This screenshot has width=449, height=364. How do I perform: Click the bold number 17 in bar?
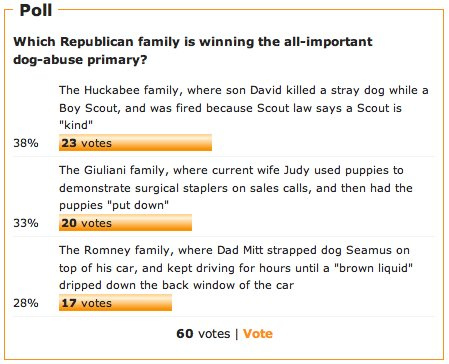click(x=69, y=303)
